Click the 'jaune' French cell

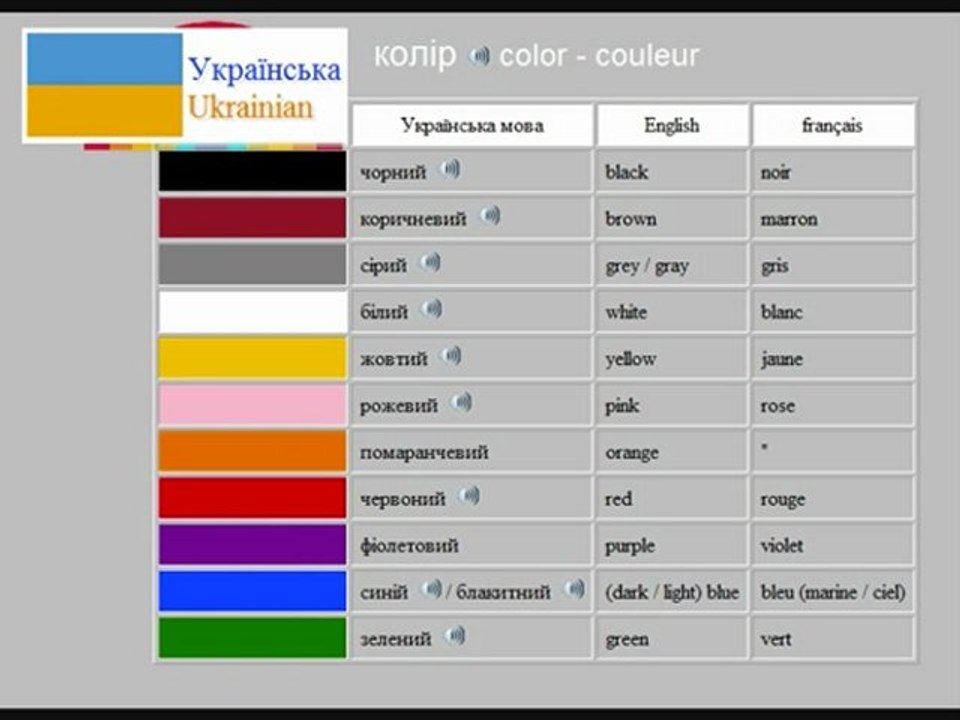pos(833,358)
